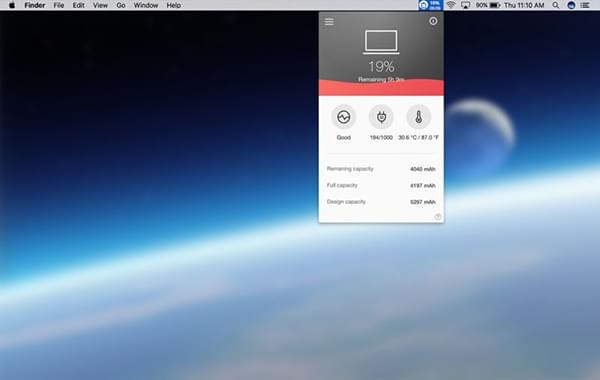This screenshot has width=600, height=380.
Task: Click the 4040 mAh value
Action: tap(423, 169)
